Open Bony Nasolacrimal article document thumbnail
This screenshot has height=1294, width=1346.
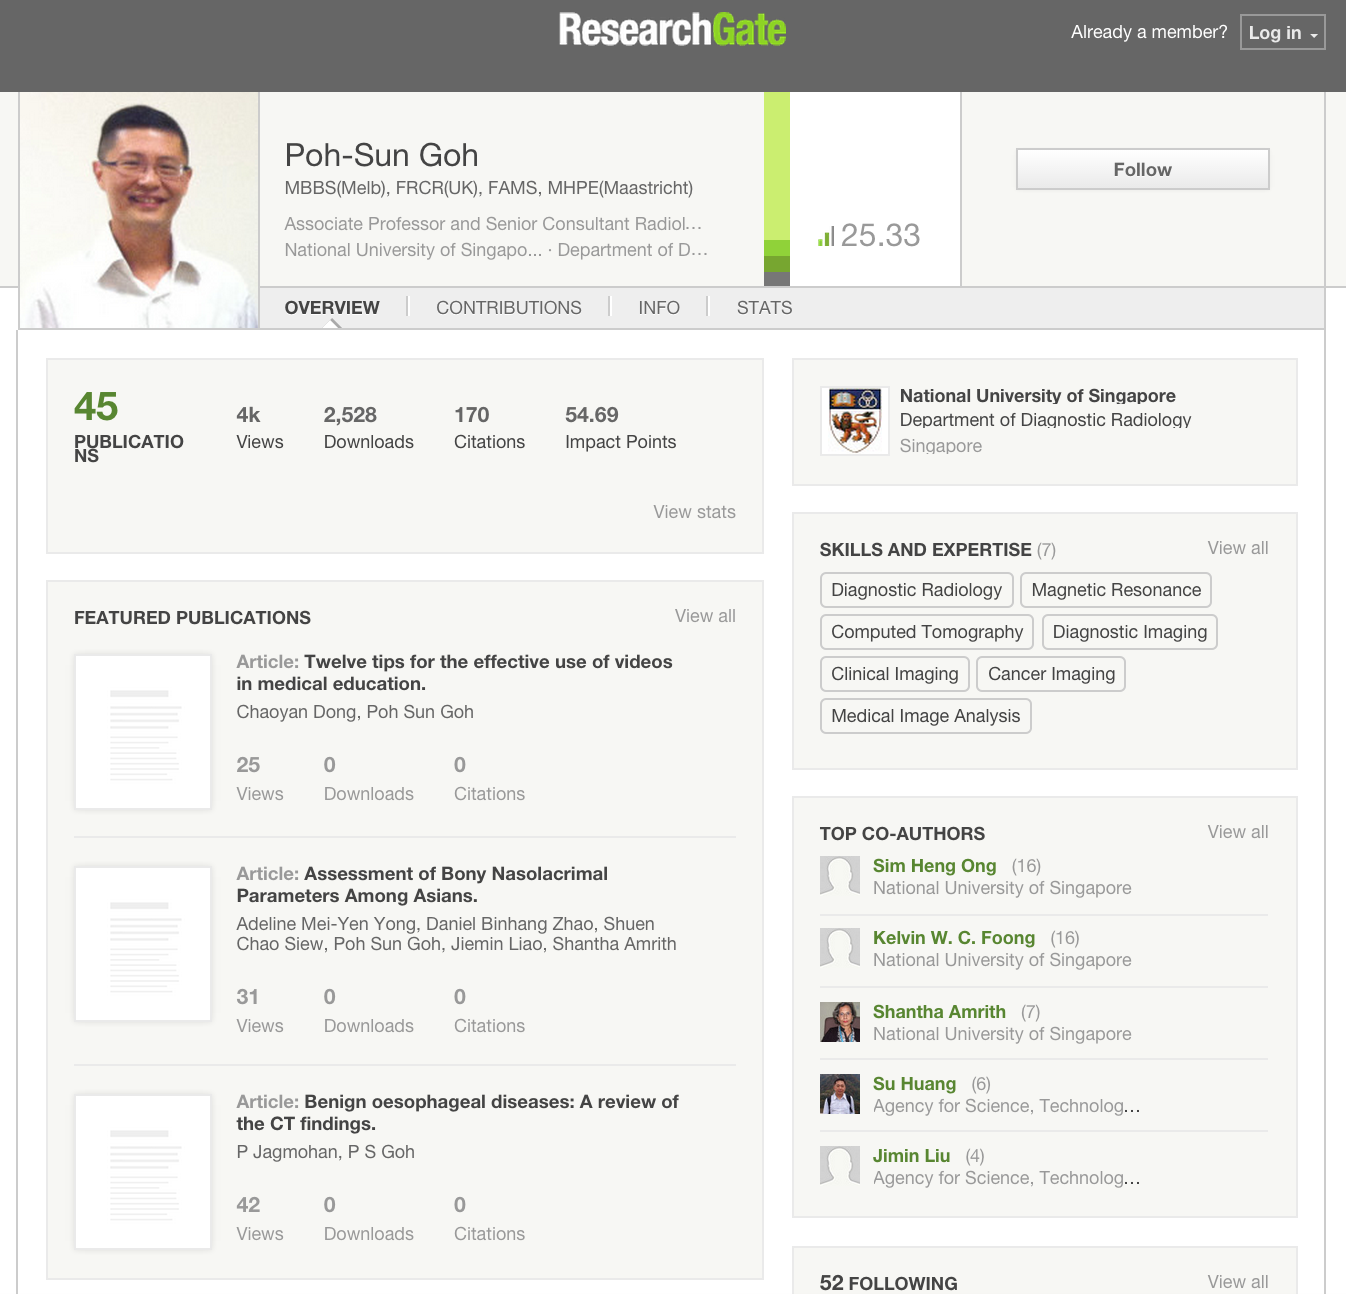coord(143,944)
